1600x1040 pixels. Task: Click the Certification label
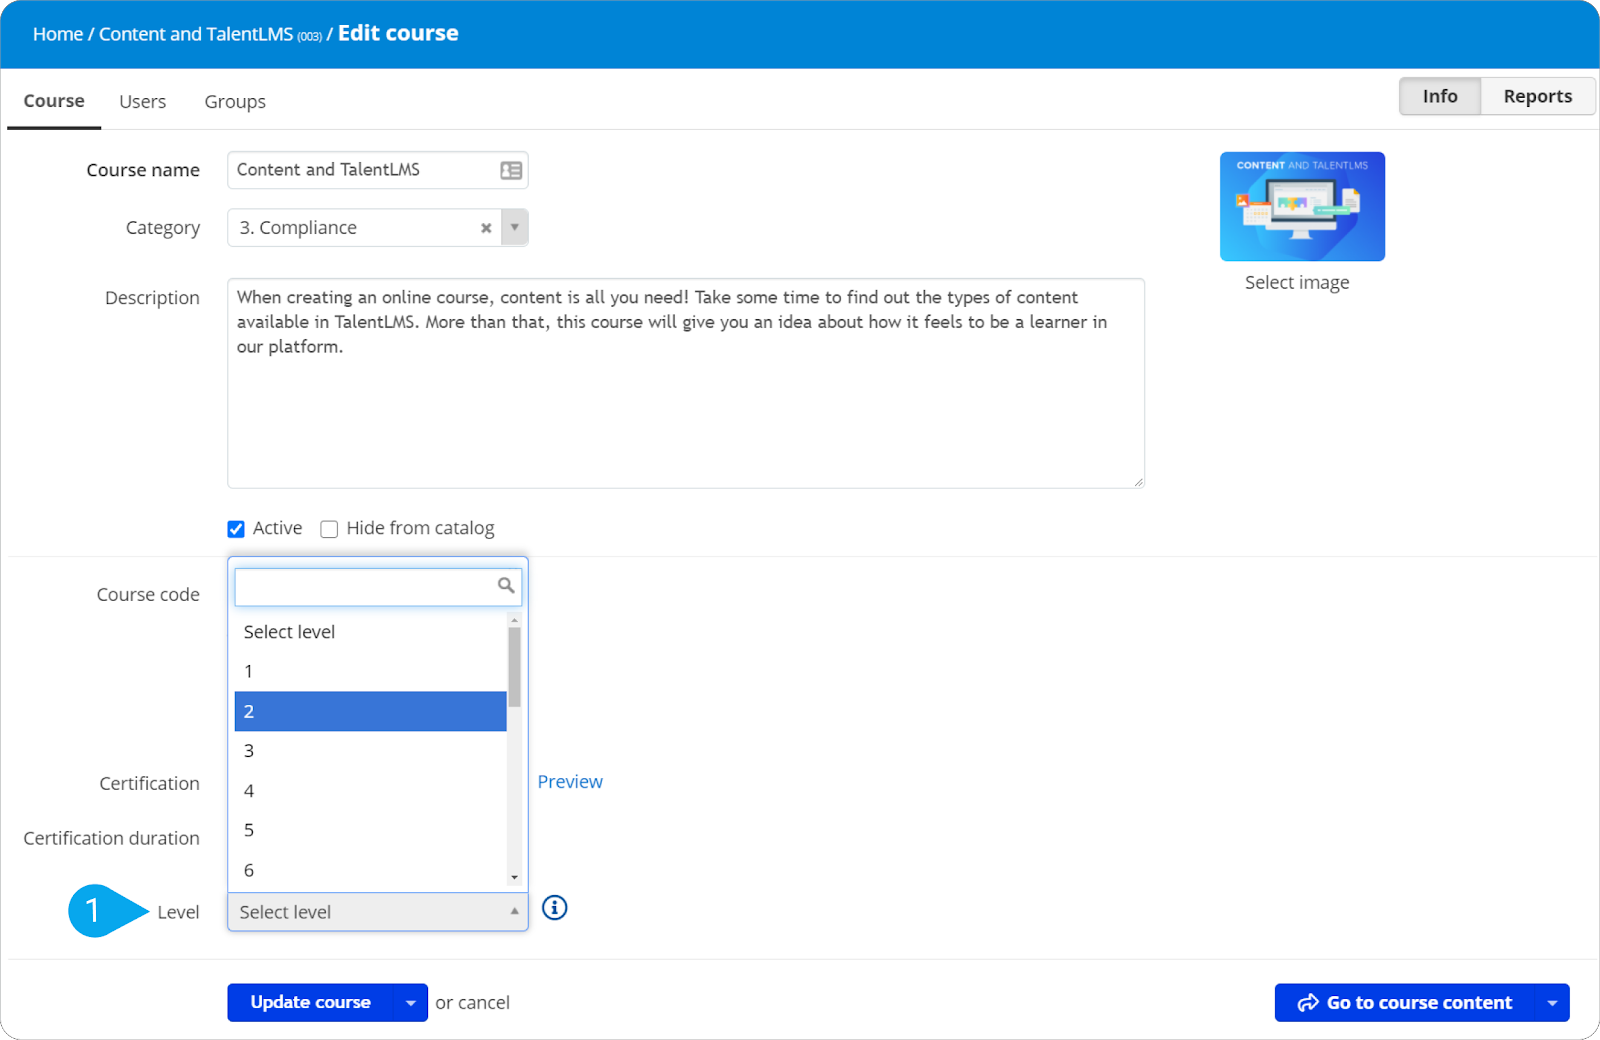[x=150, y=784]
